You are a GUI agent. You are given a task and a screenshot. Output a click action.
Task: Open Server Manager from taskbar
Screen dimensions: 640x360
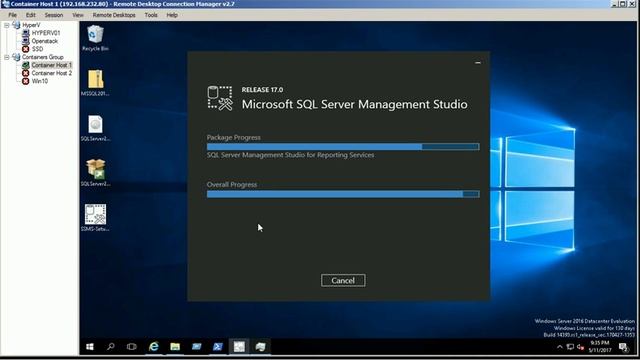pos(196,347)
